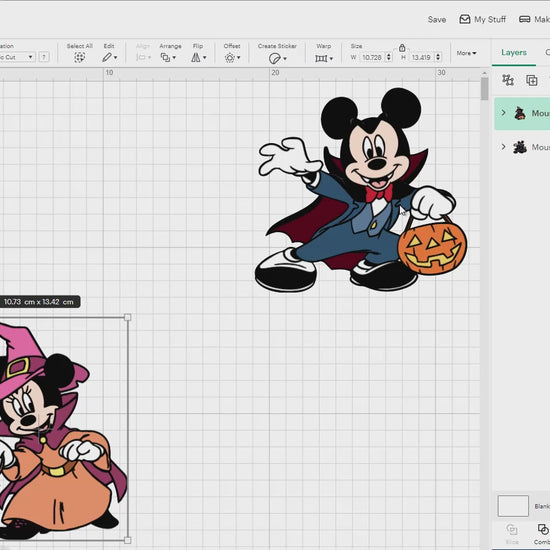Screen dimensions: 550x550
Task: Open the Flip dropdown
Action: tap(198, 57)
